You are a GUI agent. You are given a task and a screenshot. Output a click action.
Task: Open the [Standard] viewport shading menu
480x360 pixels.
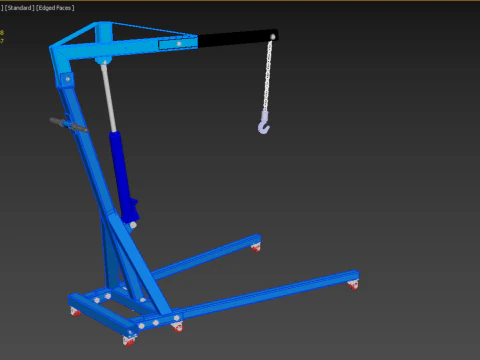[x=19, y=8]
